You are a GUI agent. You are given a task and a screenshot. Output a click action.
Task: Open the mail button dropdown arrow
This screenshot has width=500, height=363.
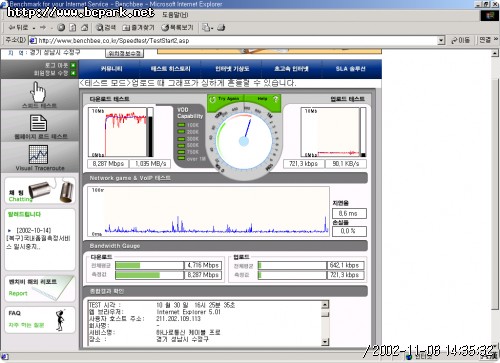click(x=212, y=28)
